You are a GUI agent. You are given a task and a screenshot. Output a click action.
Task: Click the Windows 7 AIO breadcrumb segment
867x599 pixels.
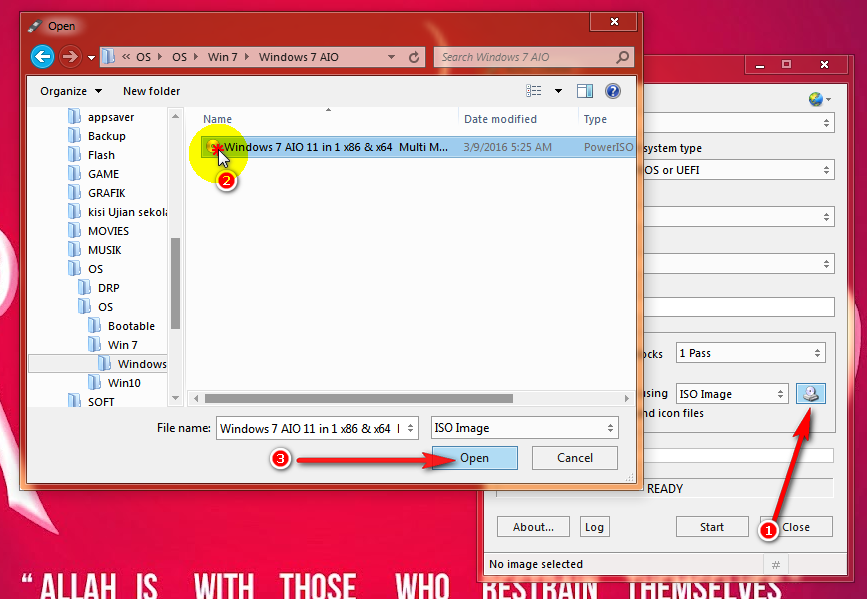pyautogui.click(x=299, y=57)
